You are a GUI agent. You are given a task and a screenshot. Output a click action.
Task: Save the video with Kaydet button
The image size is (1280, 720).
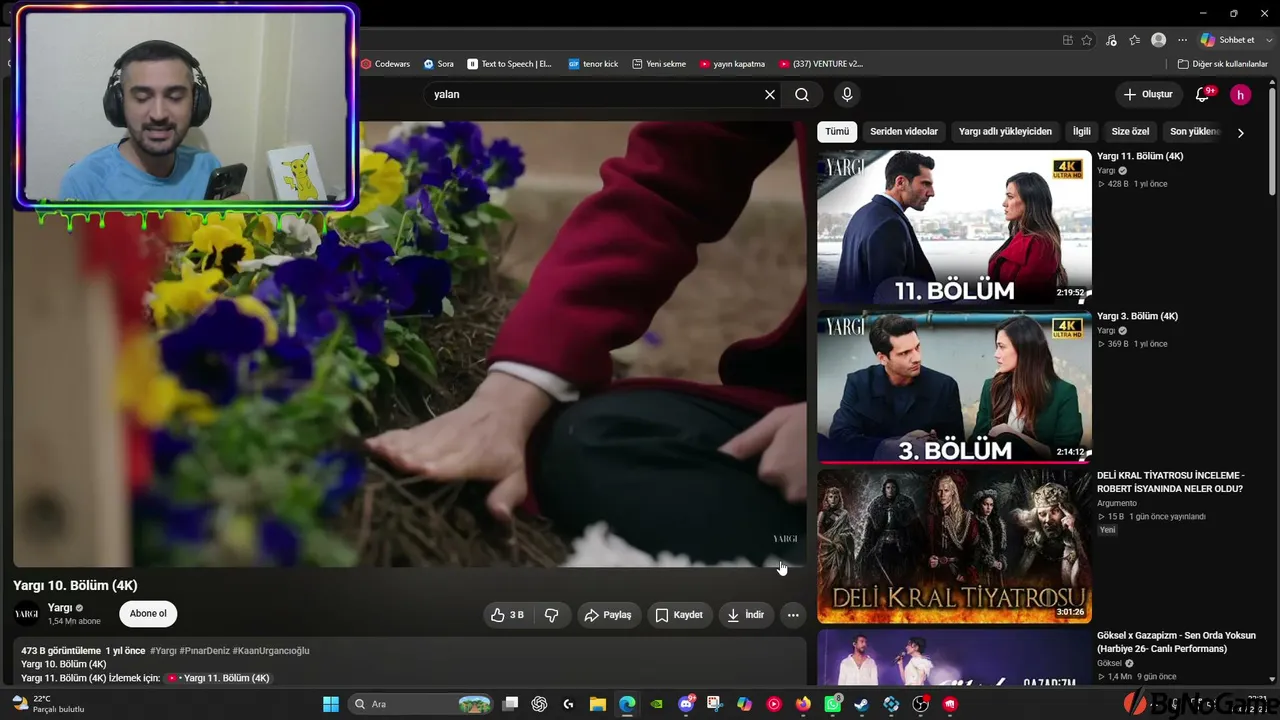[x=679, y=615]
